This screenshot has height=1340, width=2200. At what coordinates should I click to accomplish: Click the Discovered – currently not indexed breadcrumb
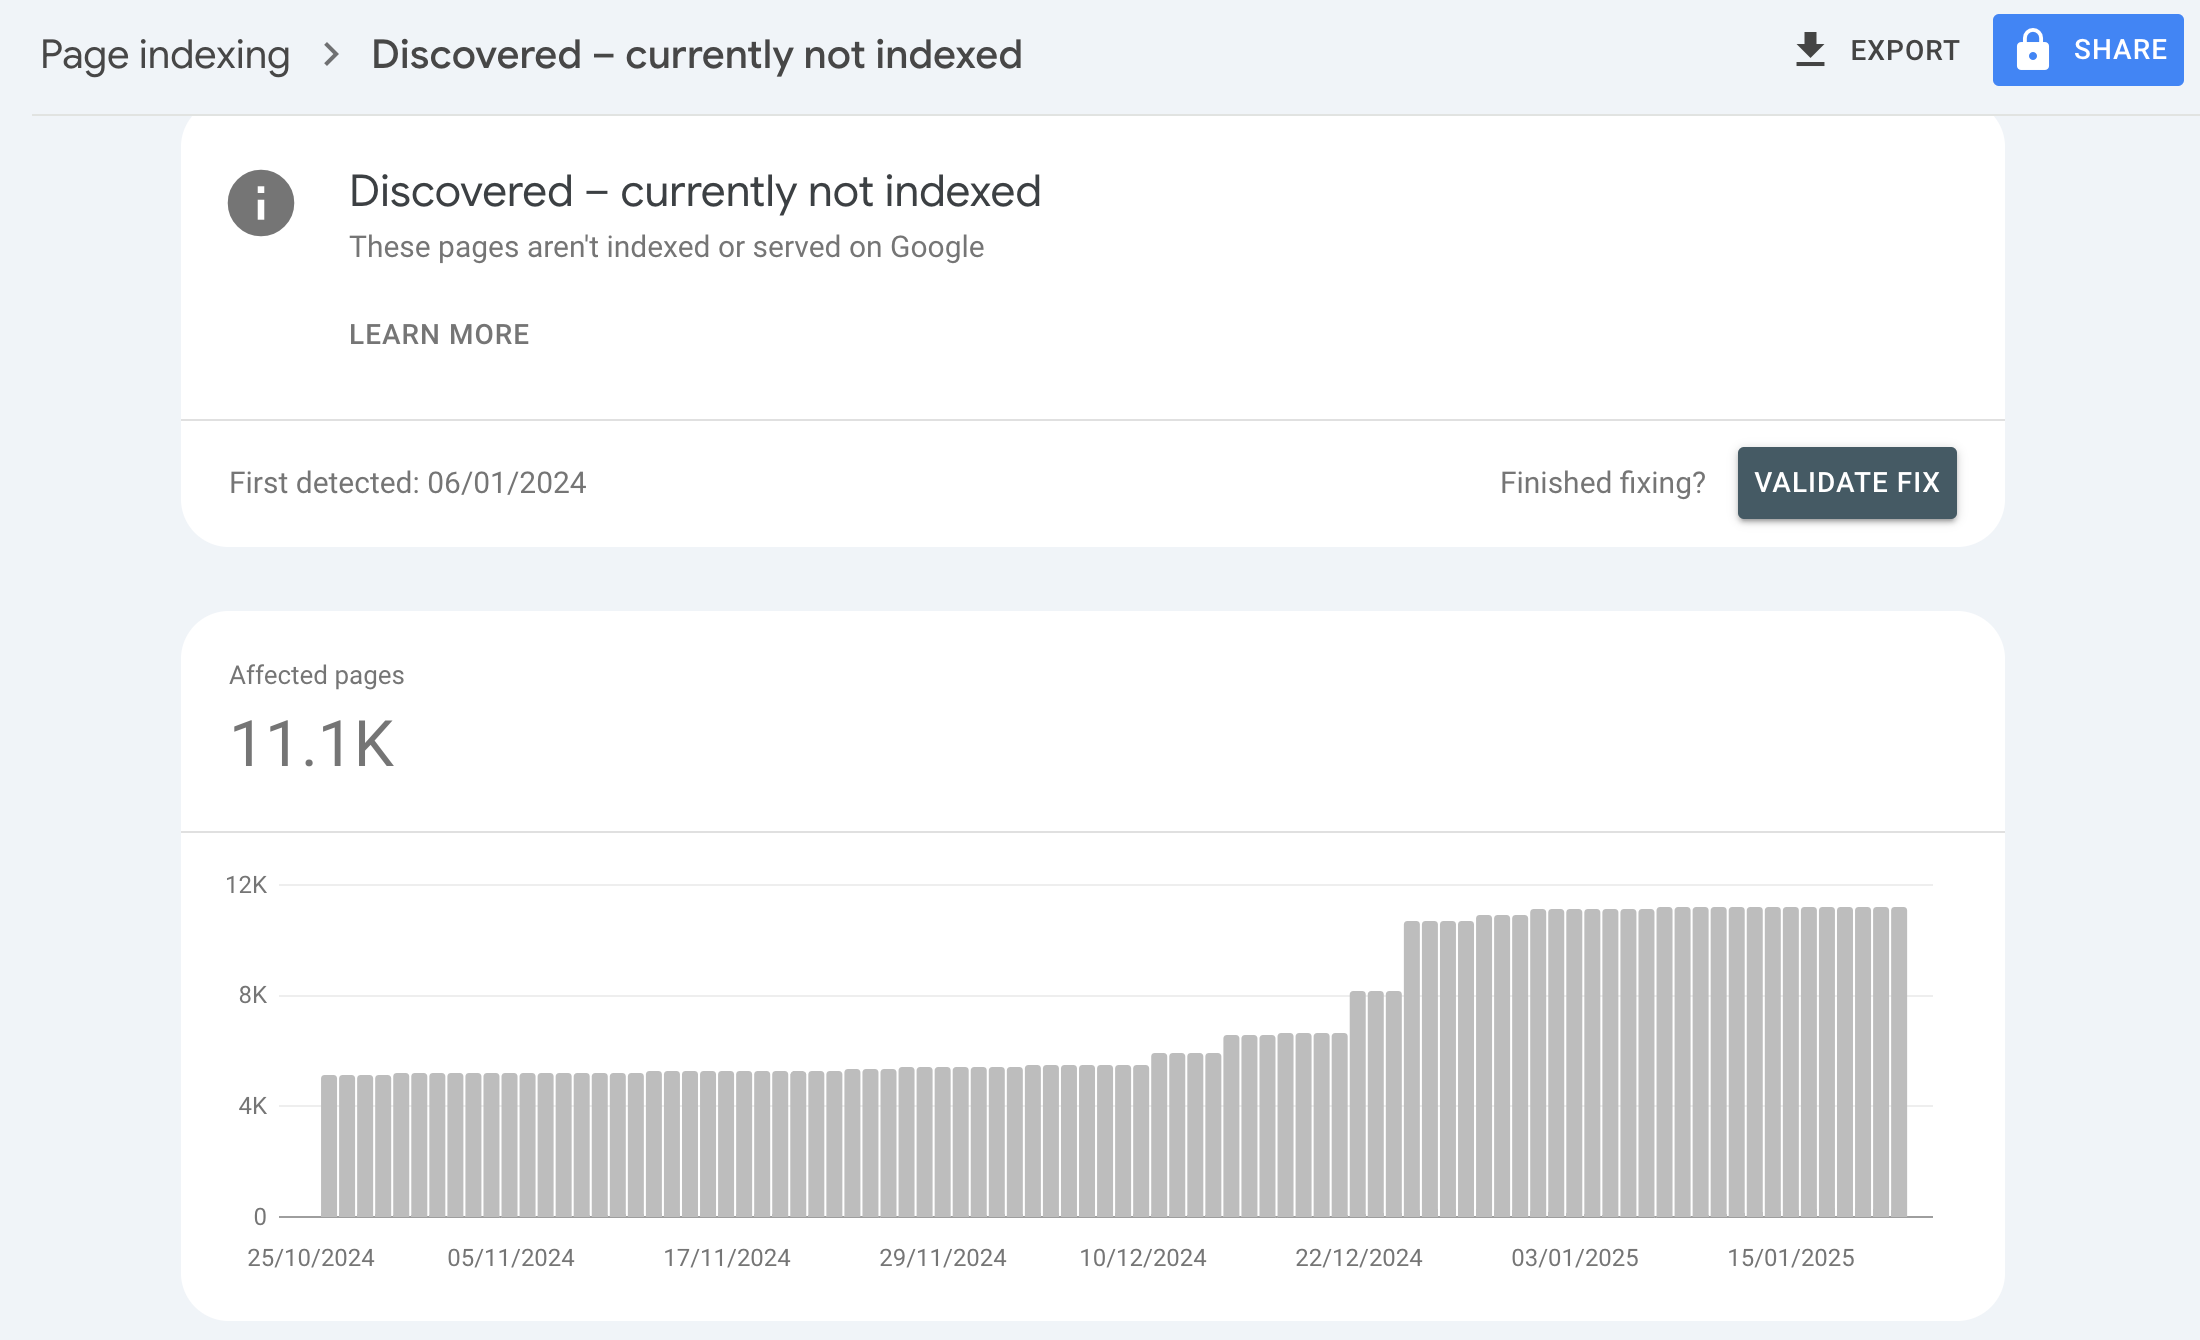point(696,55)
